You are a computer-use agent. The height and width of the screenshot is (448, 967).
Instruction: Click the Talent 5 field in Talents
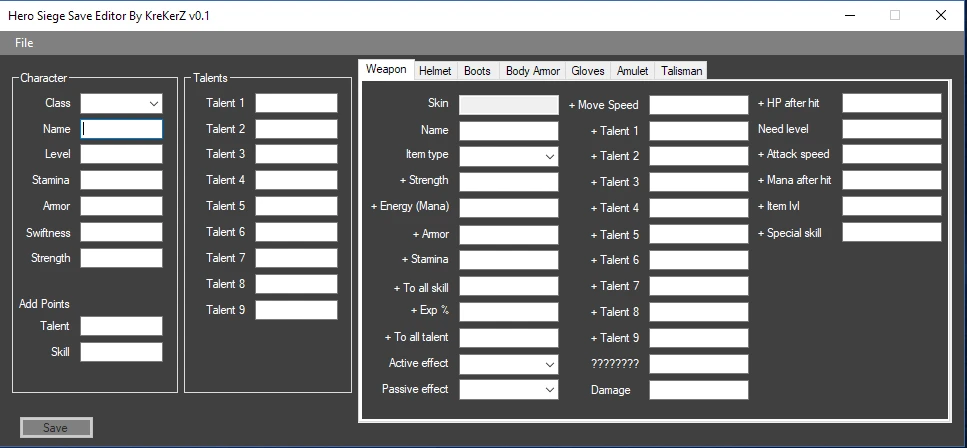297,206
